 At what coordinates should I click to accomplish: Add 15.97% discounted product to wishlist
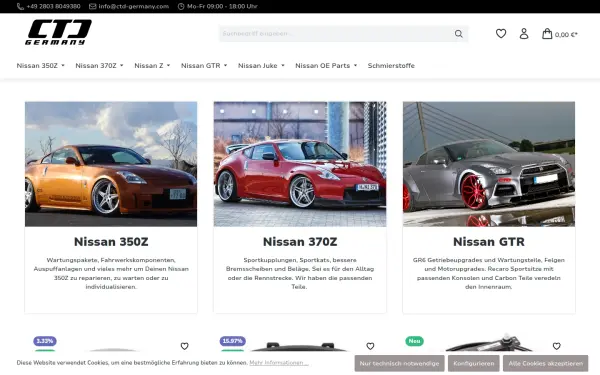coord(370,346)
